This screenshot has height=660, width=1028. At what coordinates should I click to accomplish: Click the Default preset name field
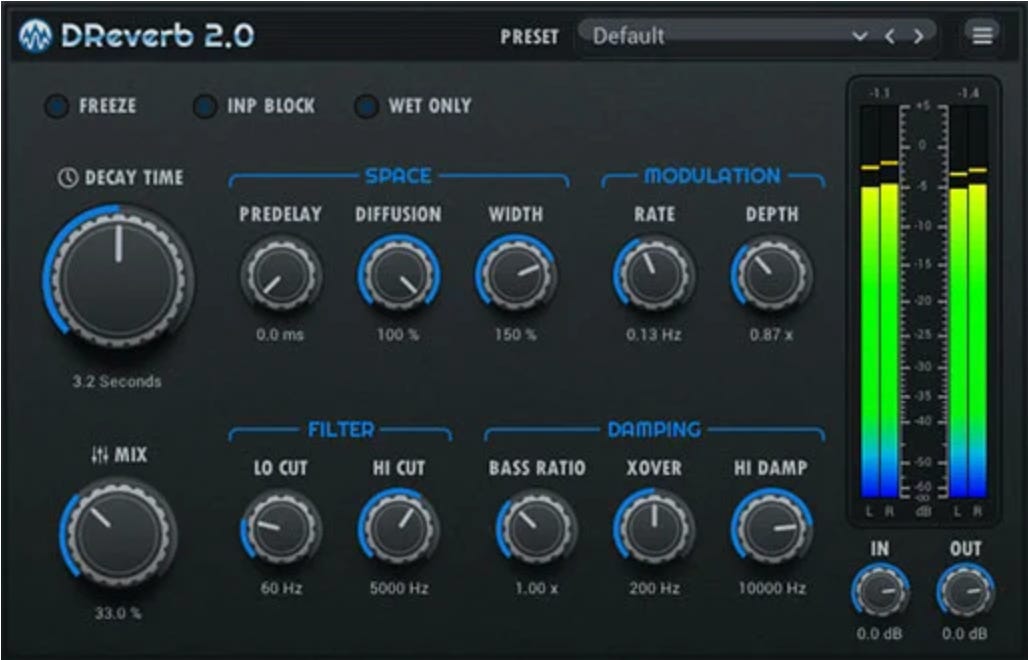point(757,35)
